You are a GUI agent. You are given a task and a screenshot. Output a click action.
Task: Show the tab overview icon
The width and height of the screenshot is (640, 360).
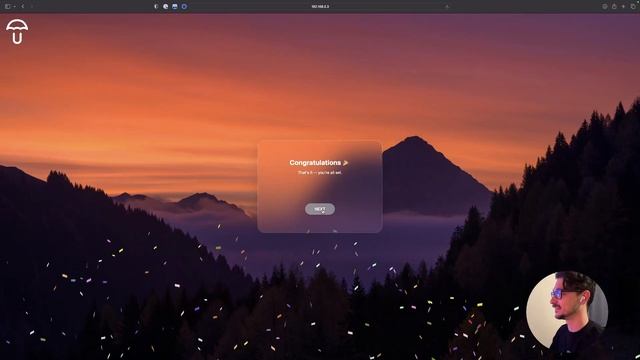633,7
